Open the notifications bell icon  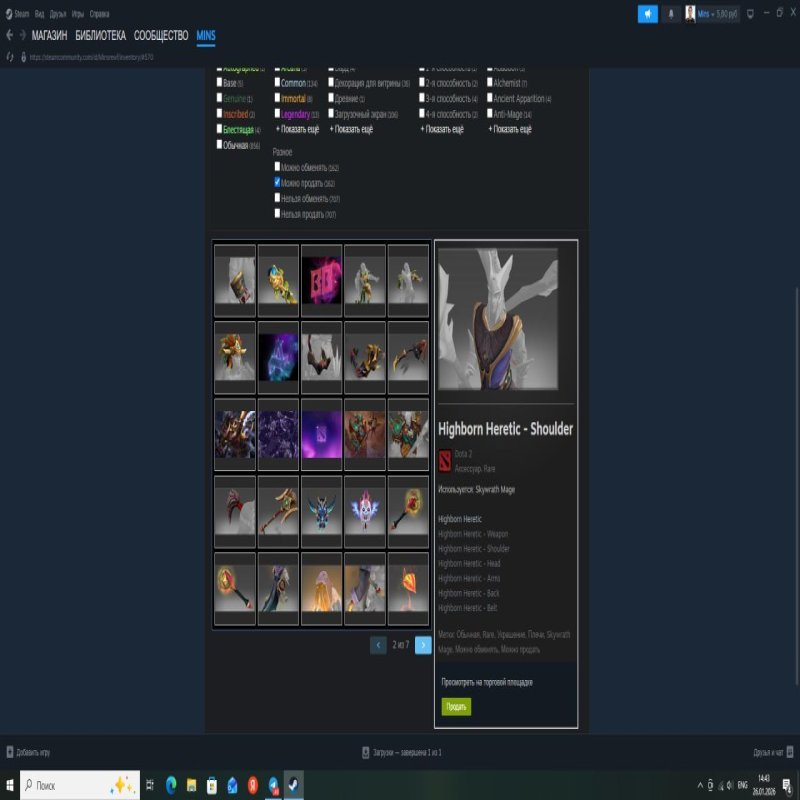[x=671, y=14]
